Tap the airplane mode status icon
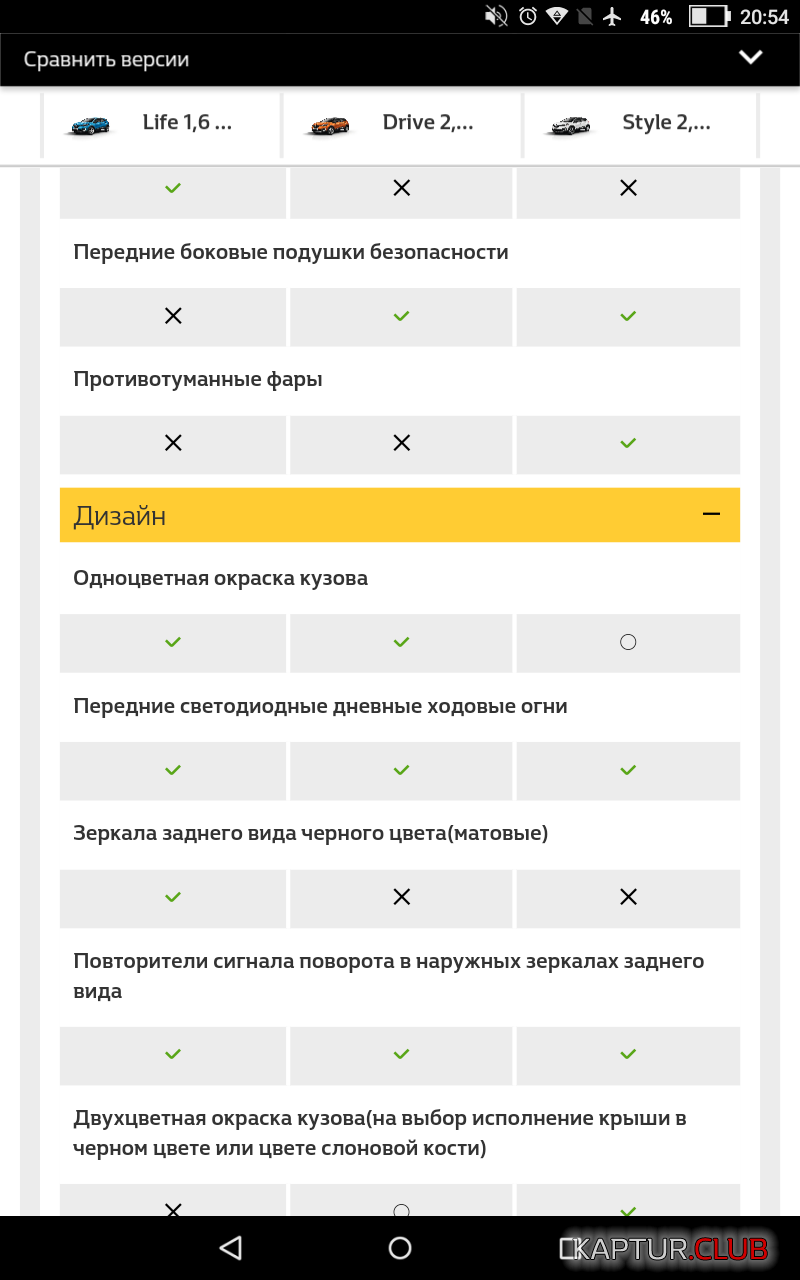The width and height of the screenshot is (800, 1280). 612,16
